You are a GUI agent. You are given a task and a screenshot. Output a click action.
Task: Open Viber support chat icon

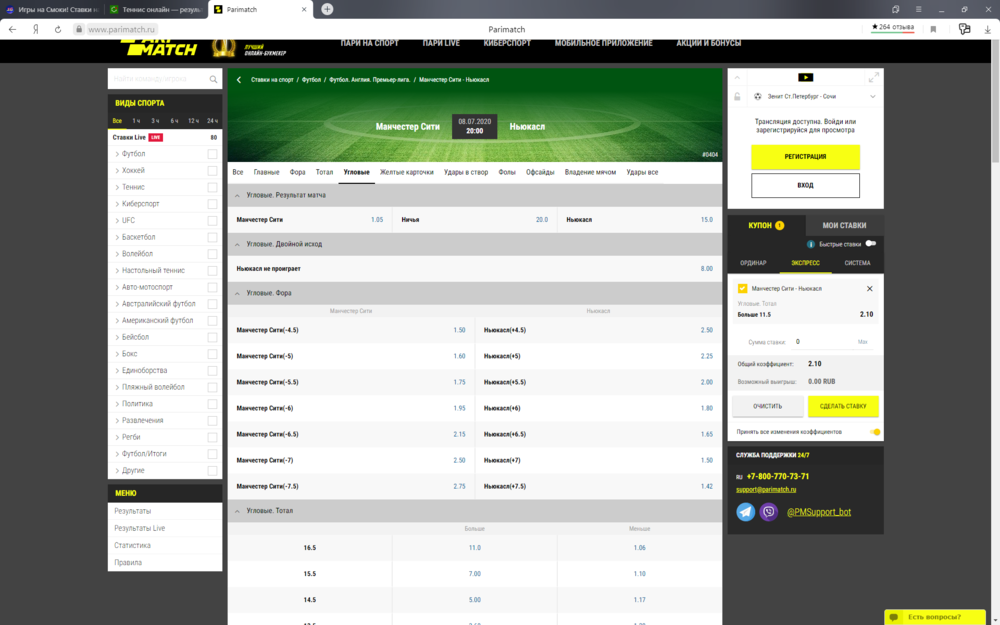(768, 511)
